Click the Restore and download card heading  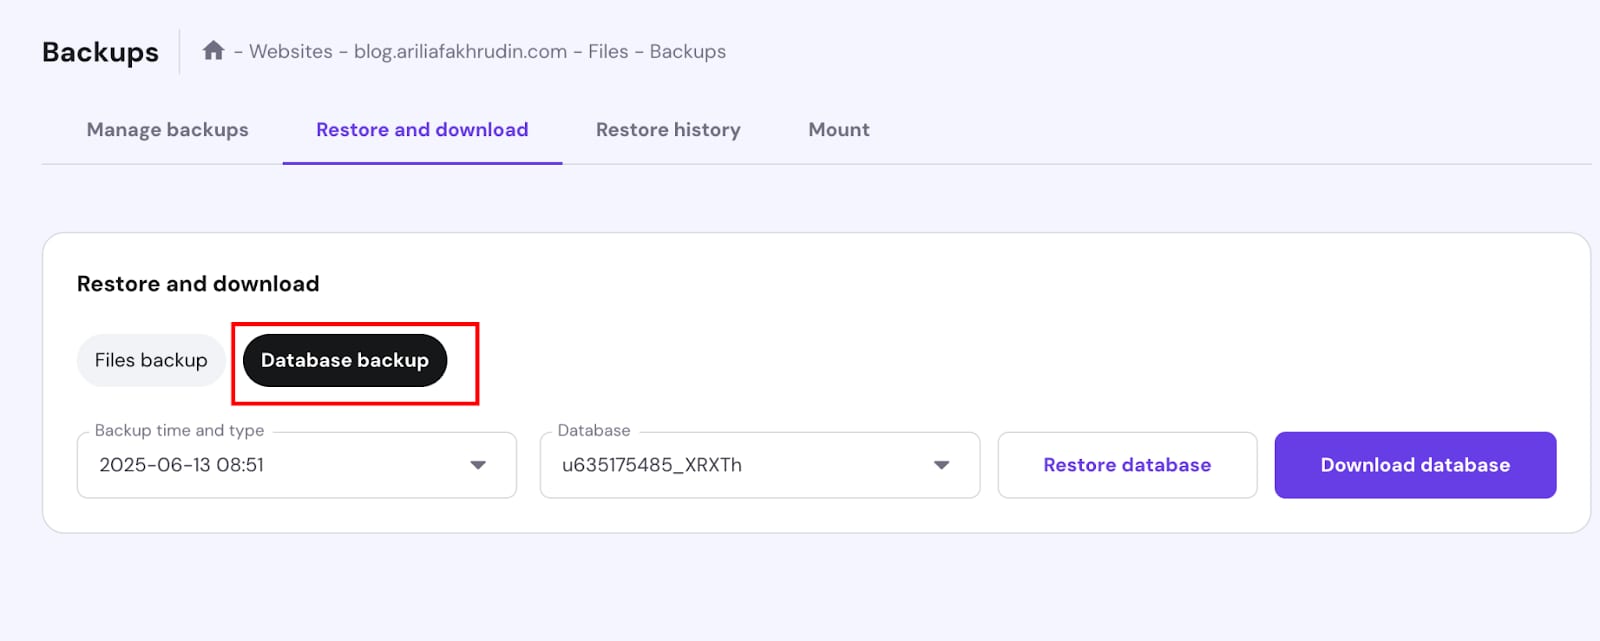pos(198,284)
